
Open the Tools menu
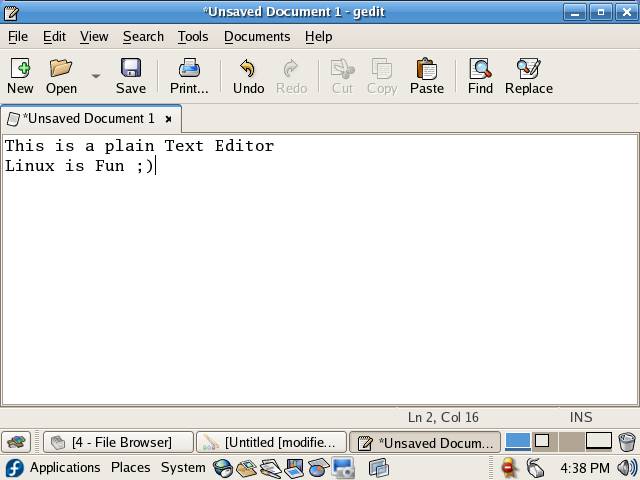pos(193,36)
